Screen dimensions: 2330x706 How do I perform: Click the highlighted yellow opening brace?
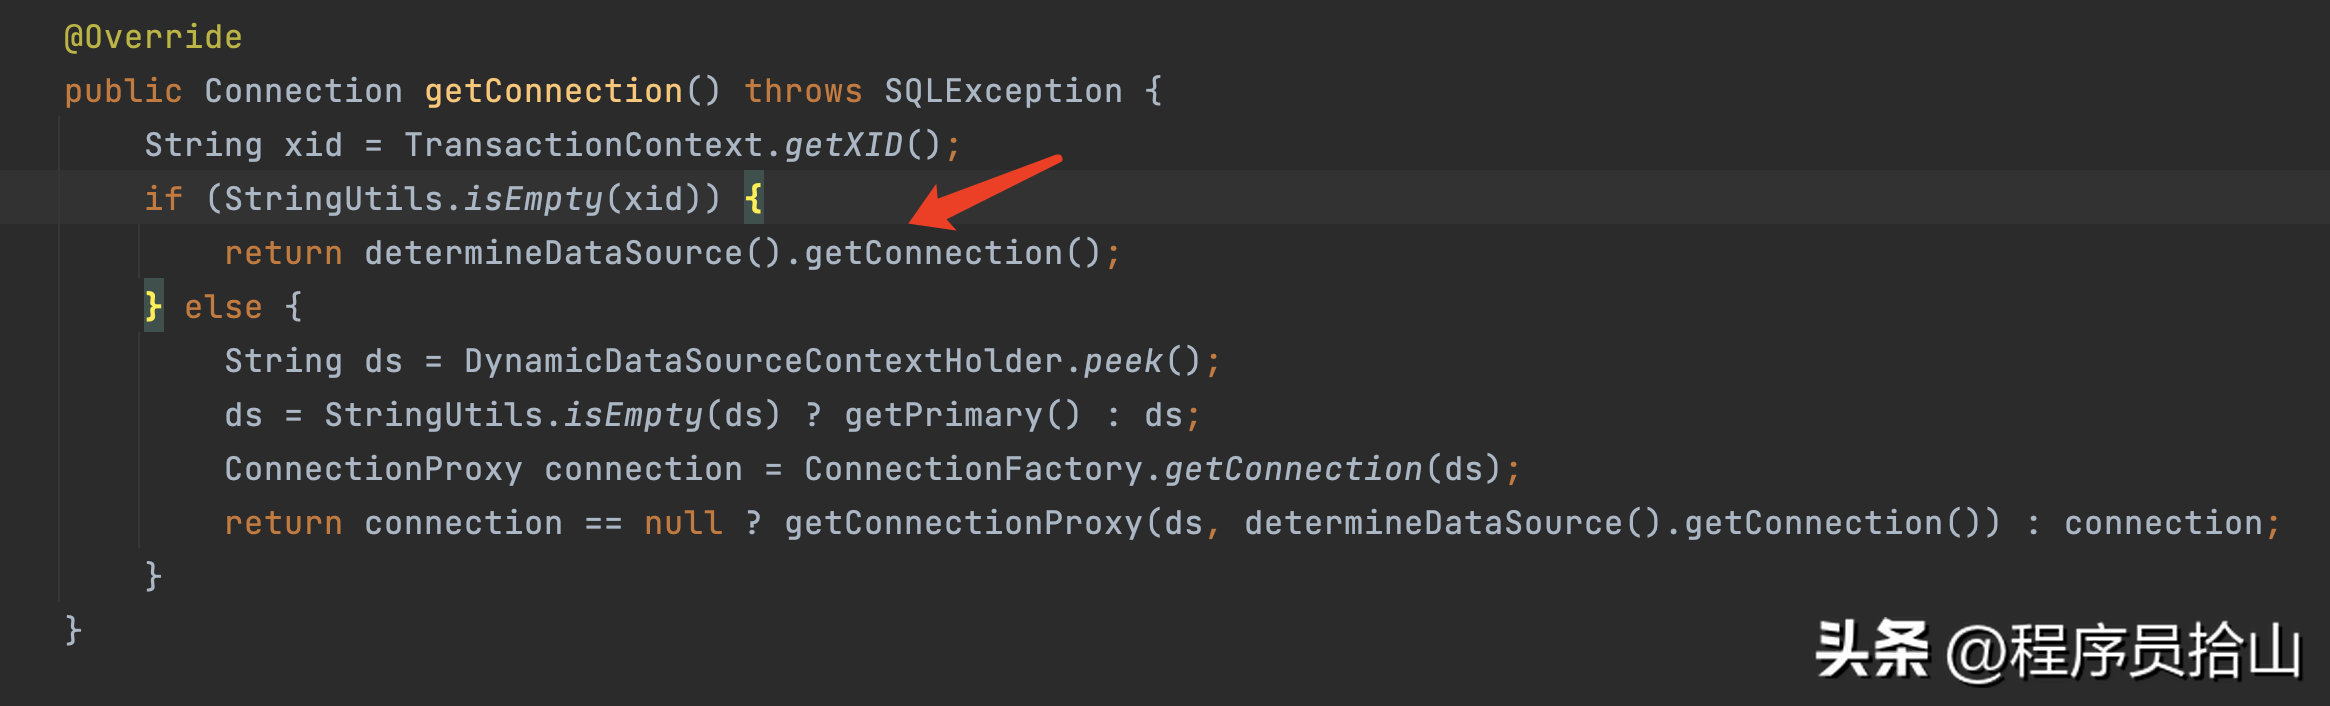tap(754, 199)
